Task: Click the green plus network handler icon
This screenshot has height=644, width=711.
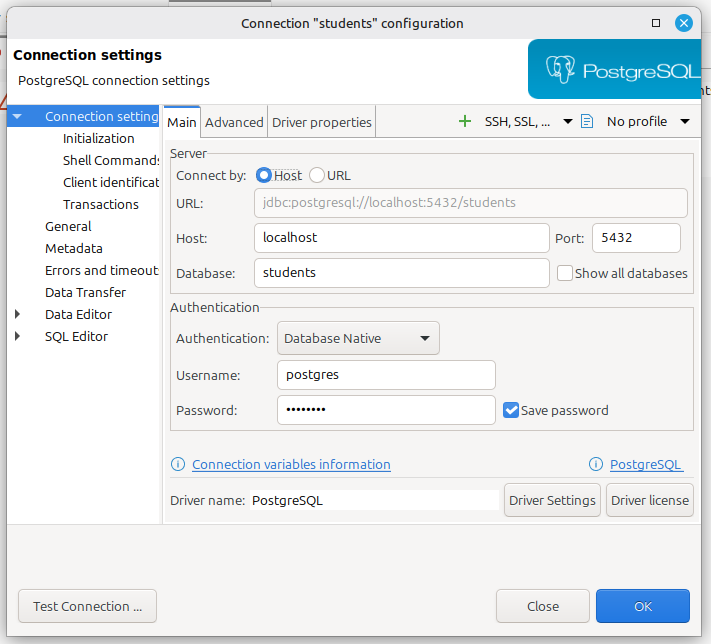Action: pos(464,121)
